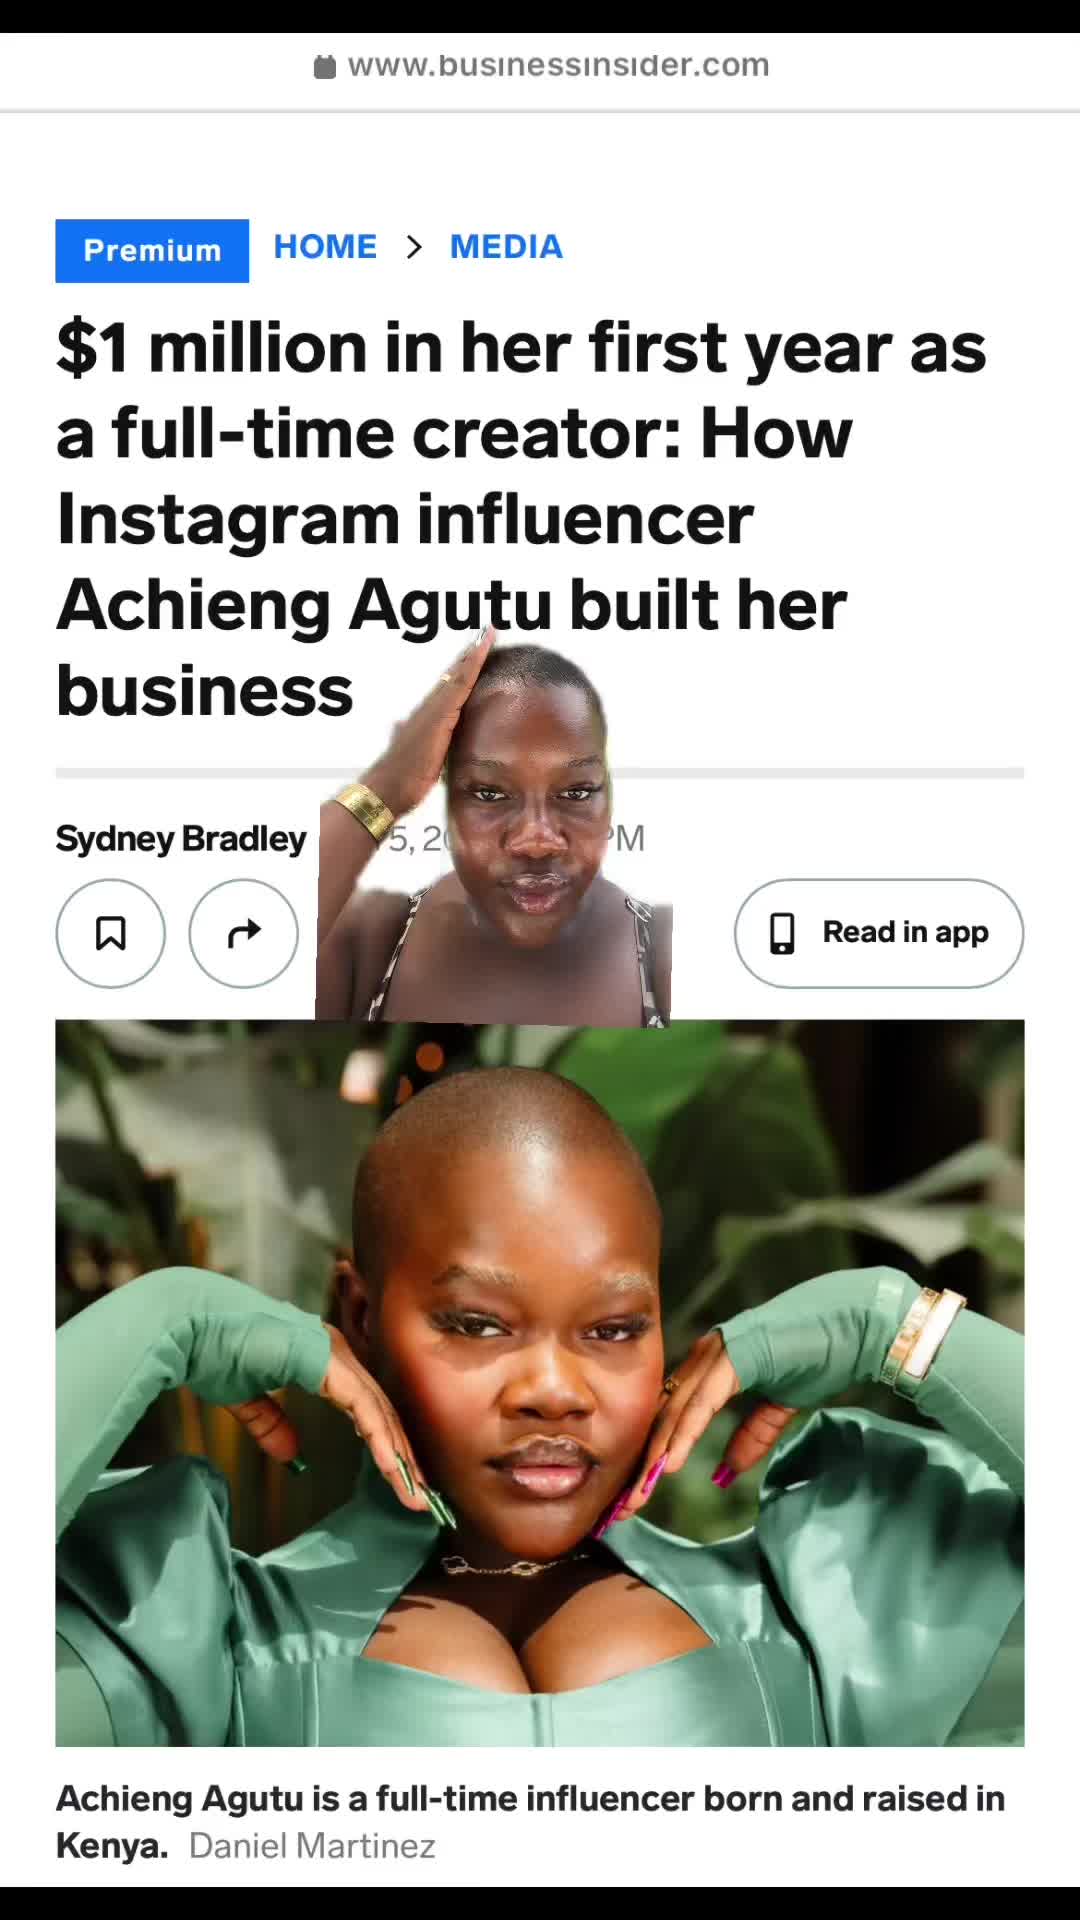Click the chevron between HOME and MEDIA
Image resolution: width=1080 pixels, height=1920 pixels.
tap(414, 247)
